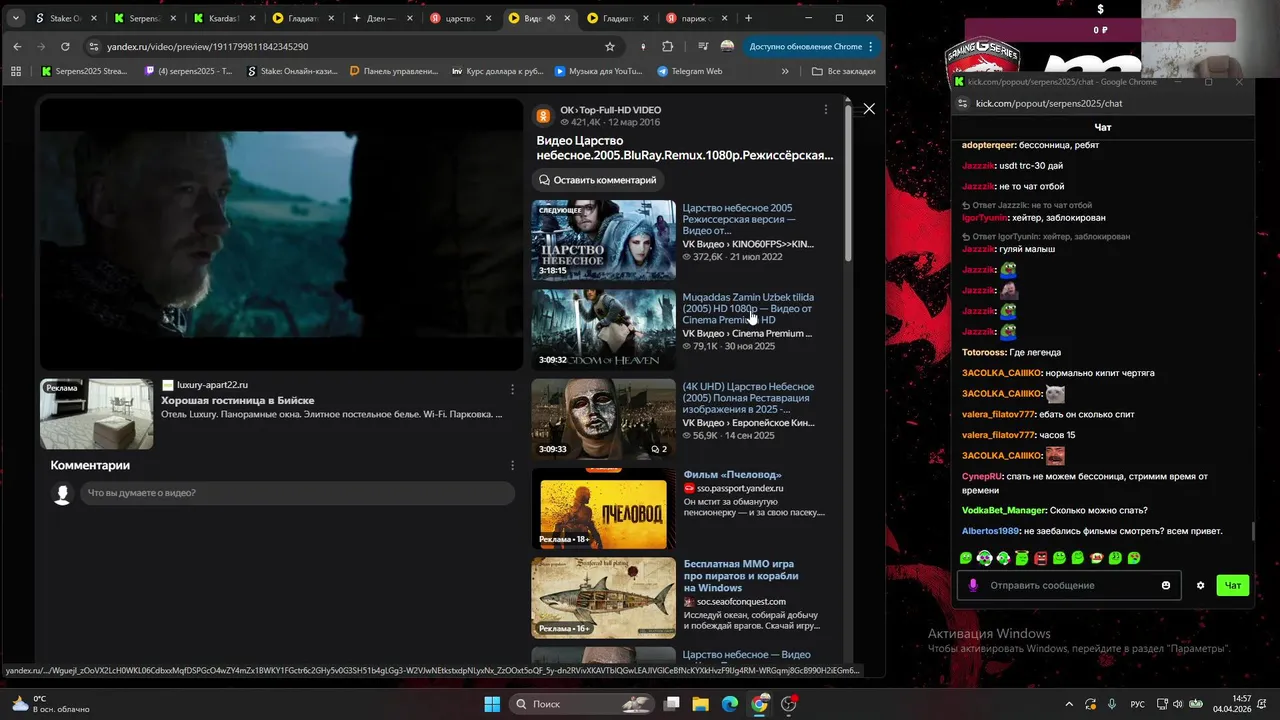The width and height of the screenshot is (1280, 720).
Task: Reload the page with the refresh icon
Action: (65, 46)
